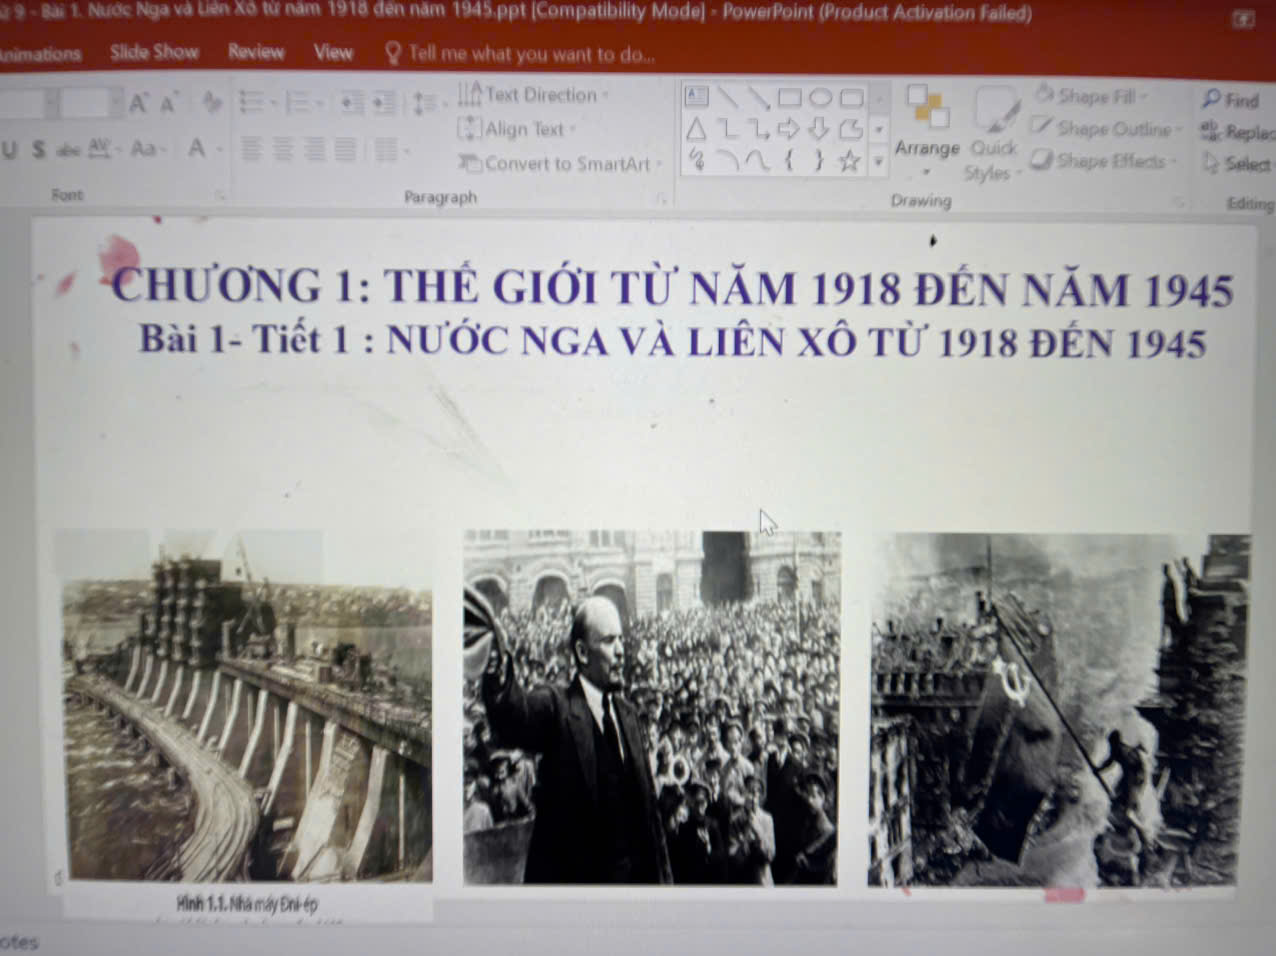Click the Clear All Formatting icon
This screenshot has width=1276, height=956.
point(211,102)
